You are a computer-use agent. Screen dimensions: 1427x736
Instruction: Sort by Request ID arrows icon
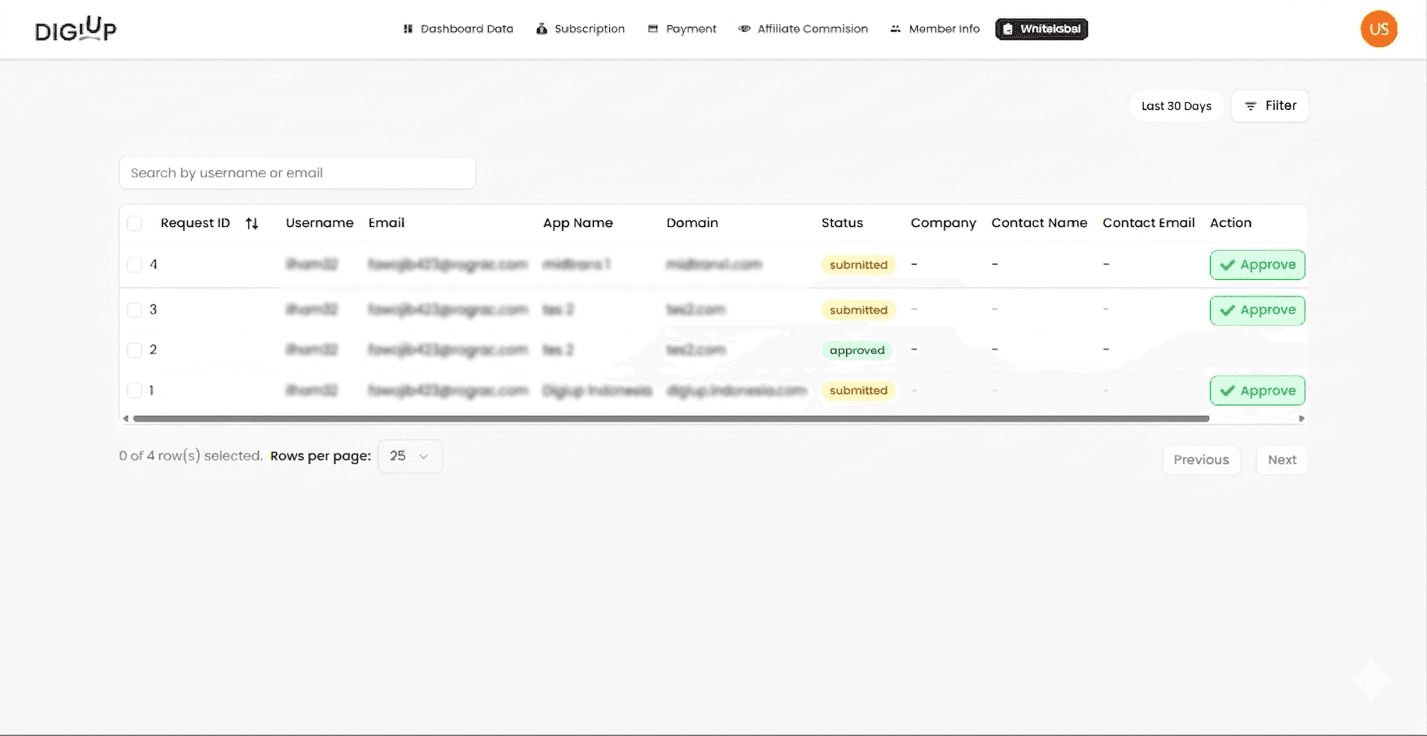pos(252,224)
